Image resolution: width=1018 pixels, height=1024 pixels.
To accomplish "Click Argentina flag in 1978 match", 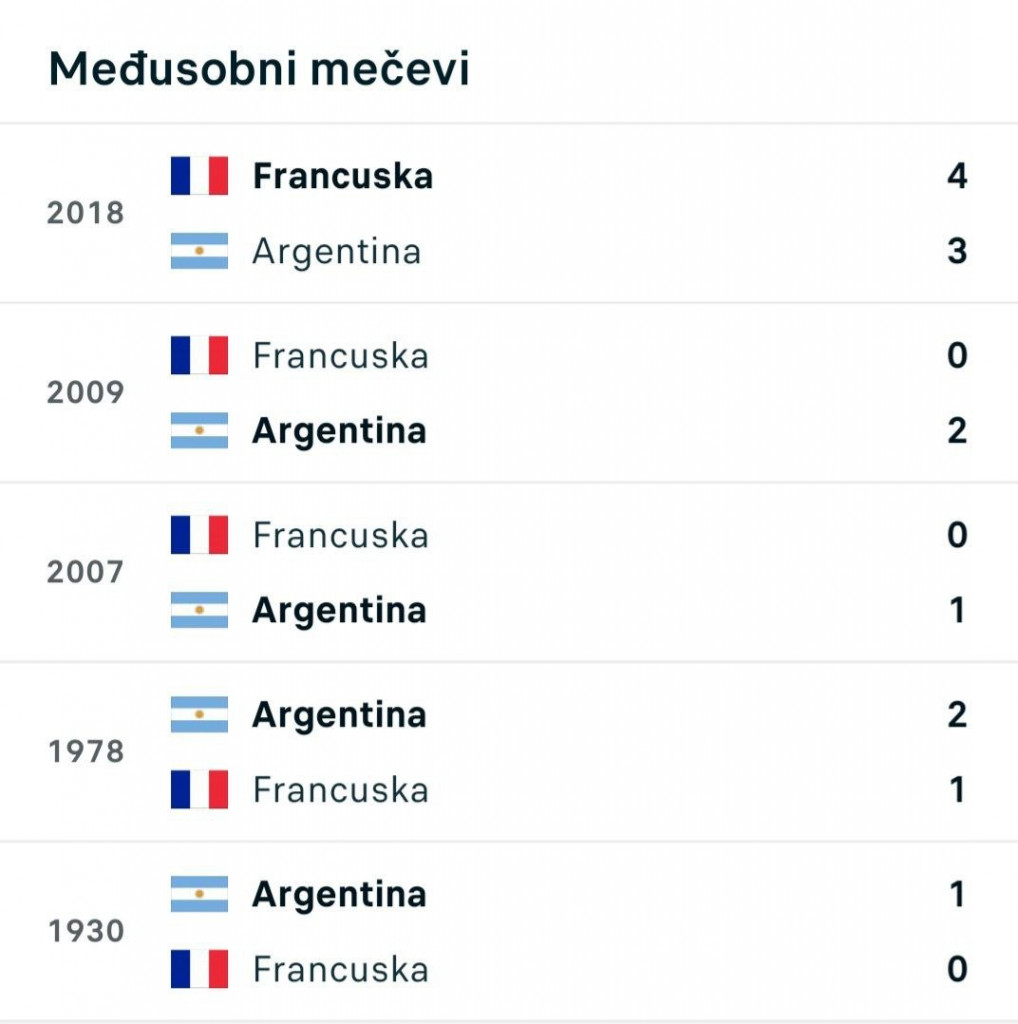I will click(199, 715).
